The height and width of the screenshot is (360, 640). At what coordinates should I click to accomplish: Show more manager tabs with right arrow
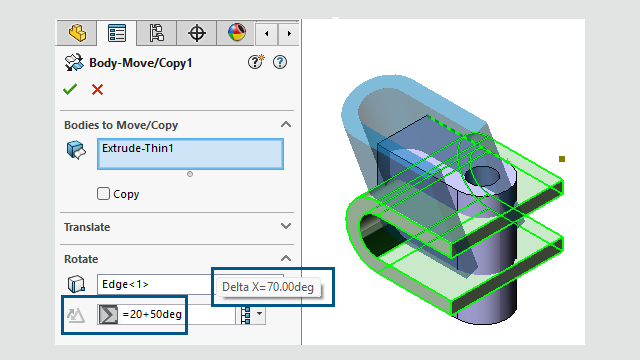[289, 33]
